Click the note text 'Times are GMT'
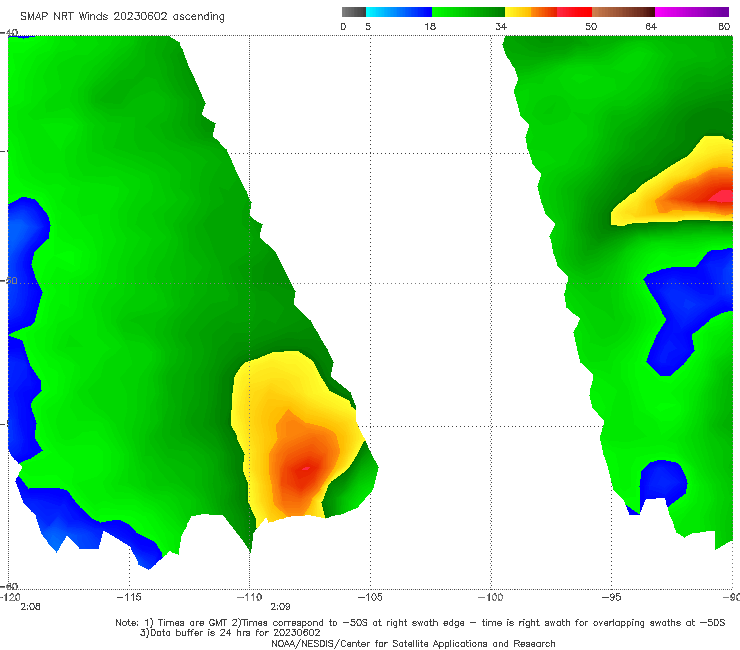The height and width of the screenshot is (650, 740). pos(193,623)
